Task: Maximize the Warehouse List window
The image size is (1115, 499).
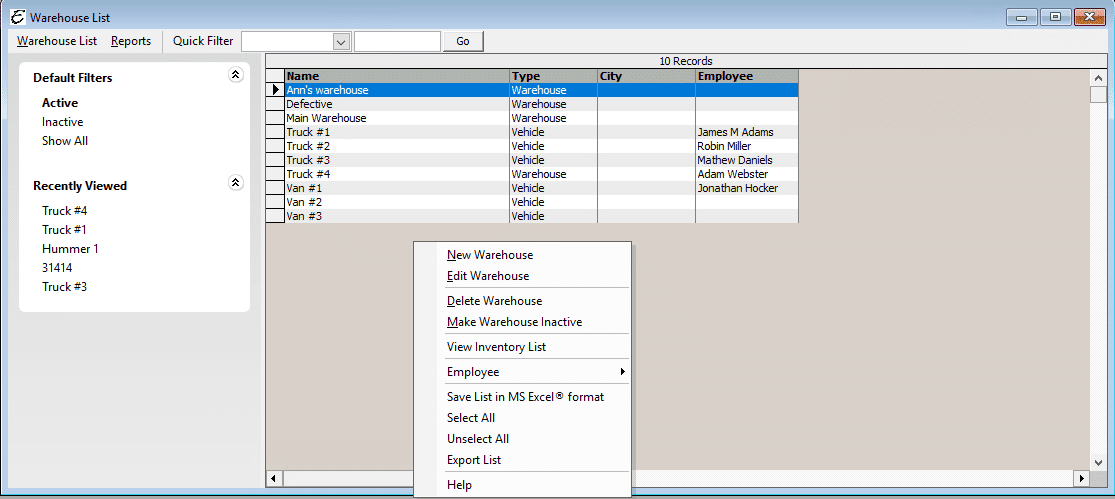Action: tap(1056, 16)
